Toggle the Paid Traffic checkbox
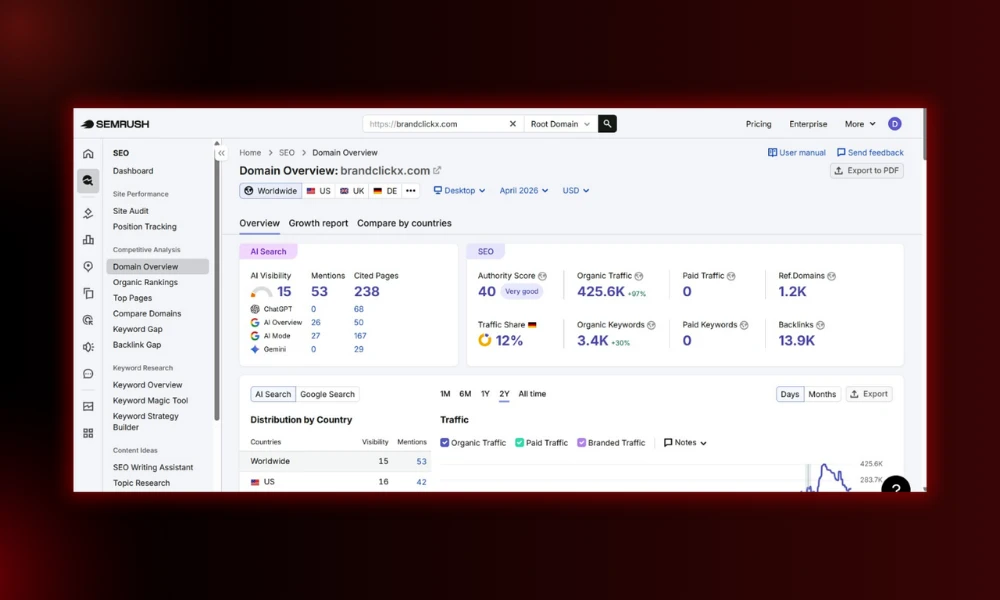The width and height of the screenshot is (1000, 600). 519,443
